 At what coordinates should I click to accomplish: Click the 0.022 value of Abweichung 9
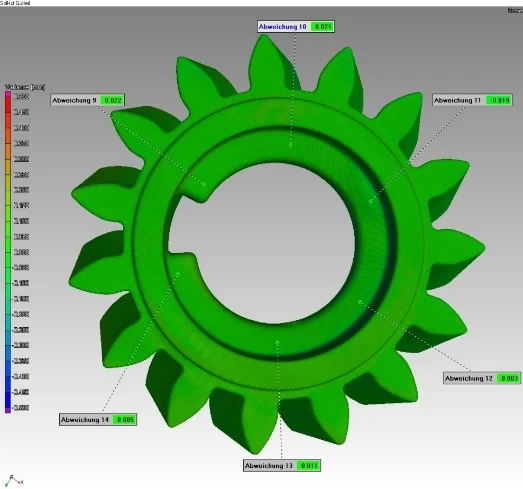tap(112, 100)
